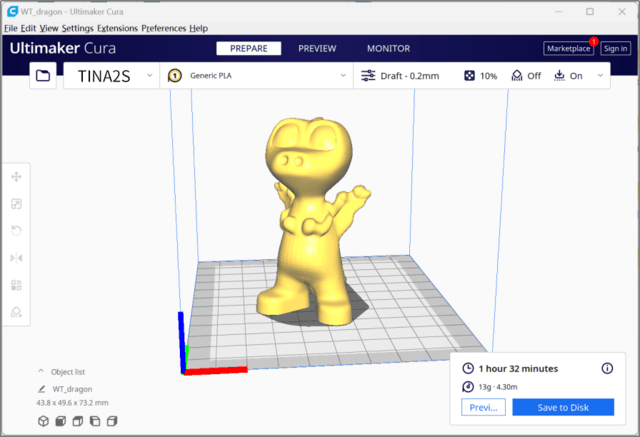Screen dimensions: 640x437
Task: Click the Save to Disk button
Action: pyautogui.click(x=563, y=407)
